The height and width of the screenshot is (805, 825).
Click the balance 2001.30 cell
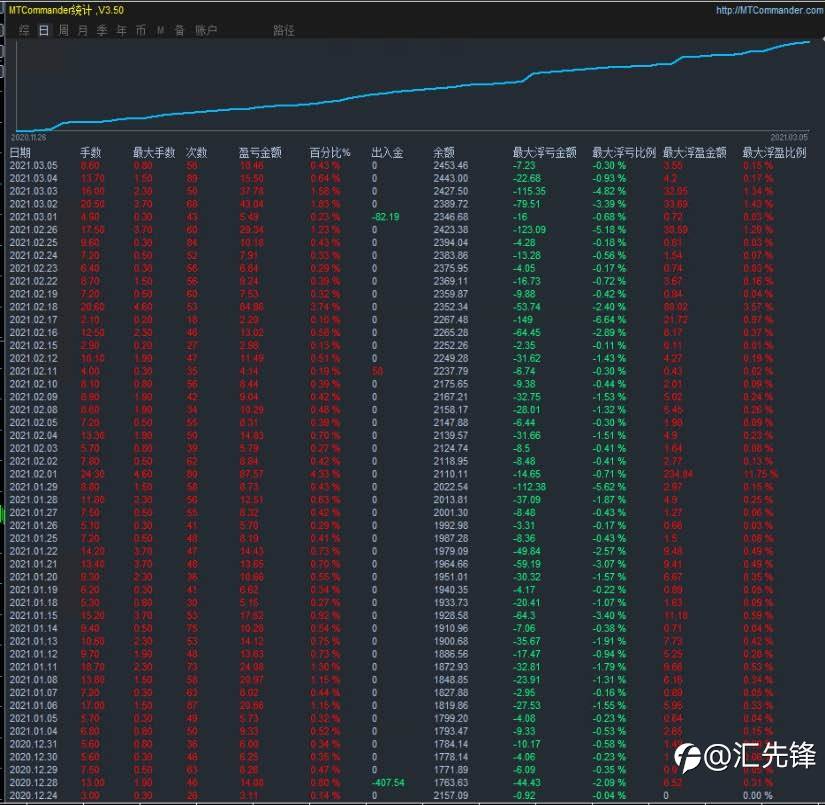click(450, 512)
